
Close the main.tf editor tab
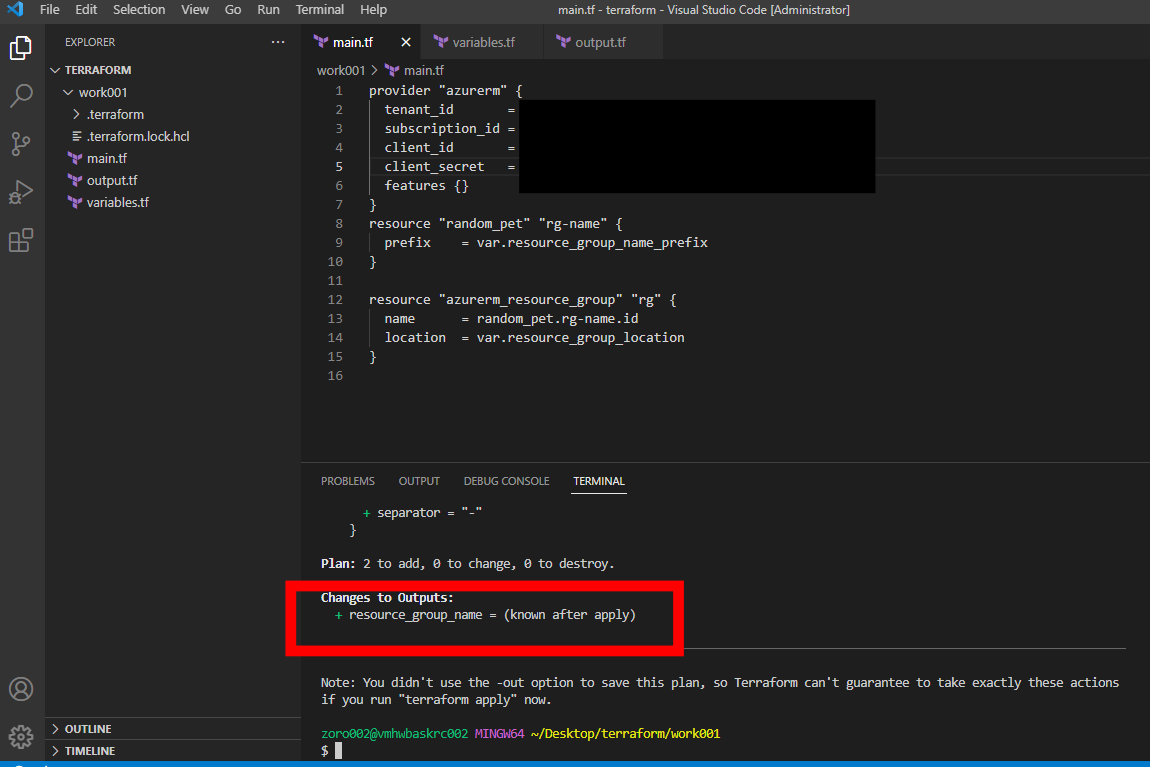[x=406, y=43]
